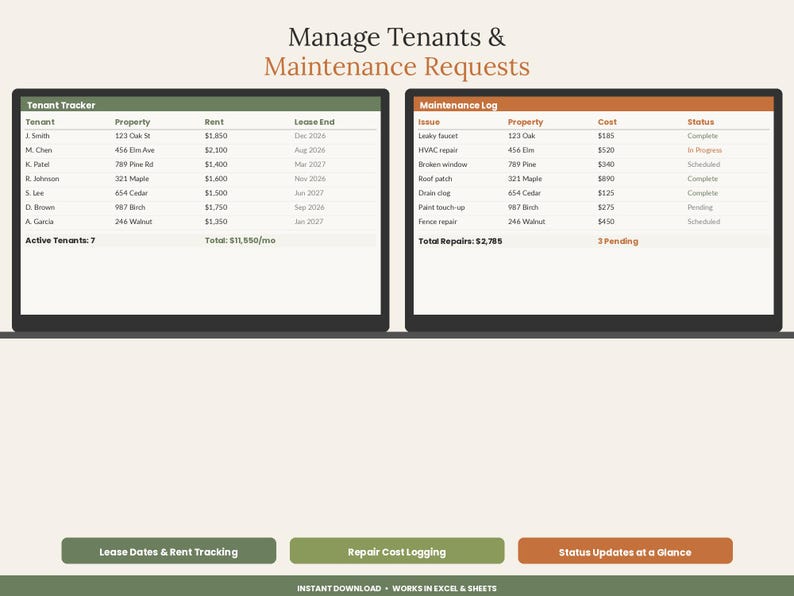The height and width of the screenshot is (596, 794).
Task: Click the Lease Dates & Rent Tracking button
Action: tap(169, 551)
